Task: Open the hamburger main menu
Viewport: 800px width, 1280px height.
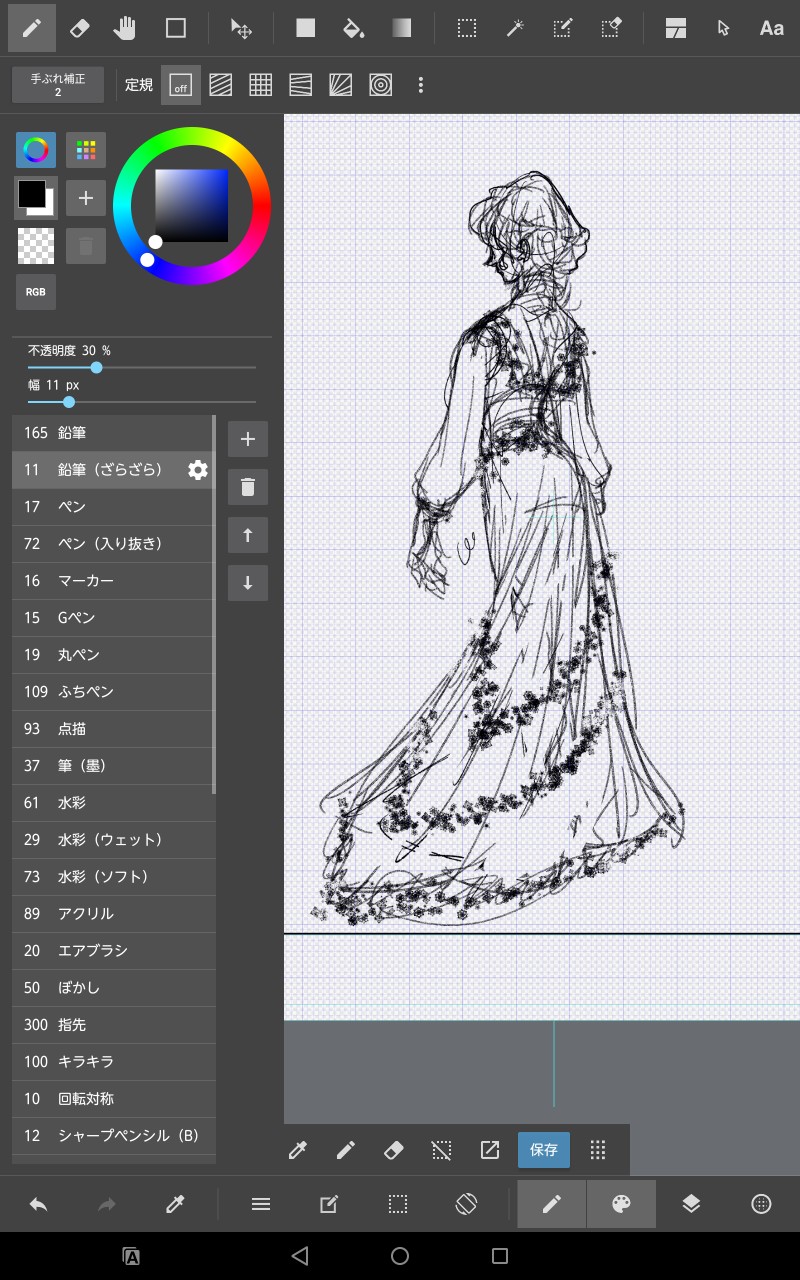Action: (261, 1205)
